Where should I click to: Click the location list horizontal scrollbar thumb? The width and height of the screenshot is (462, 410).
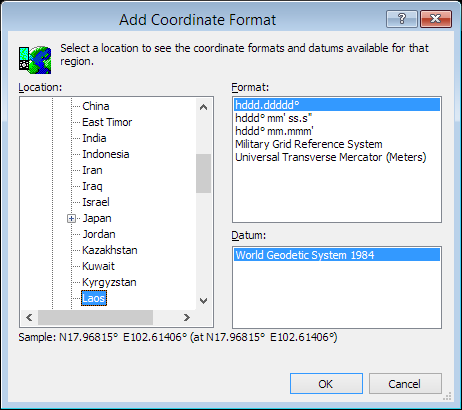[95, 317]
